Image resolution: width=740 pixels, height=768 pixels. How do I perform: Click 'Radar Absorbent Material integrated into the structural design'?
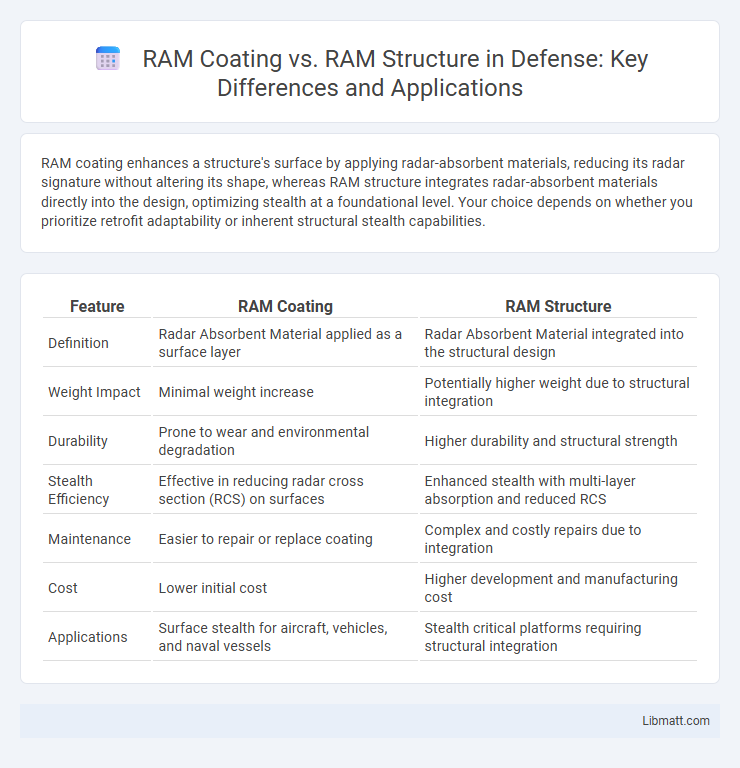pos(553,343)
